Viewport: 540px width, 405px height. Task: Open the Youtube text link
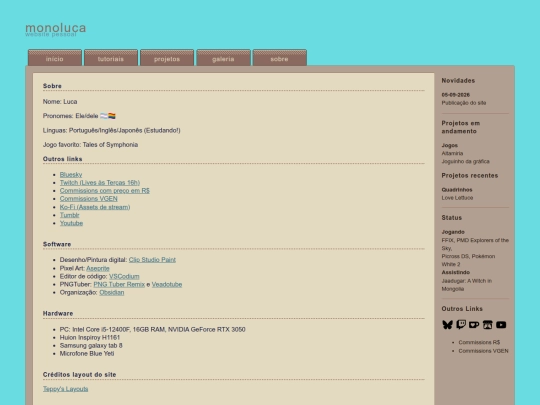click(x=71, y=223)
